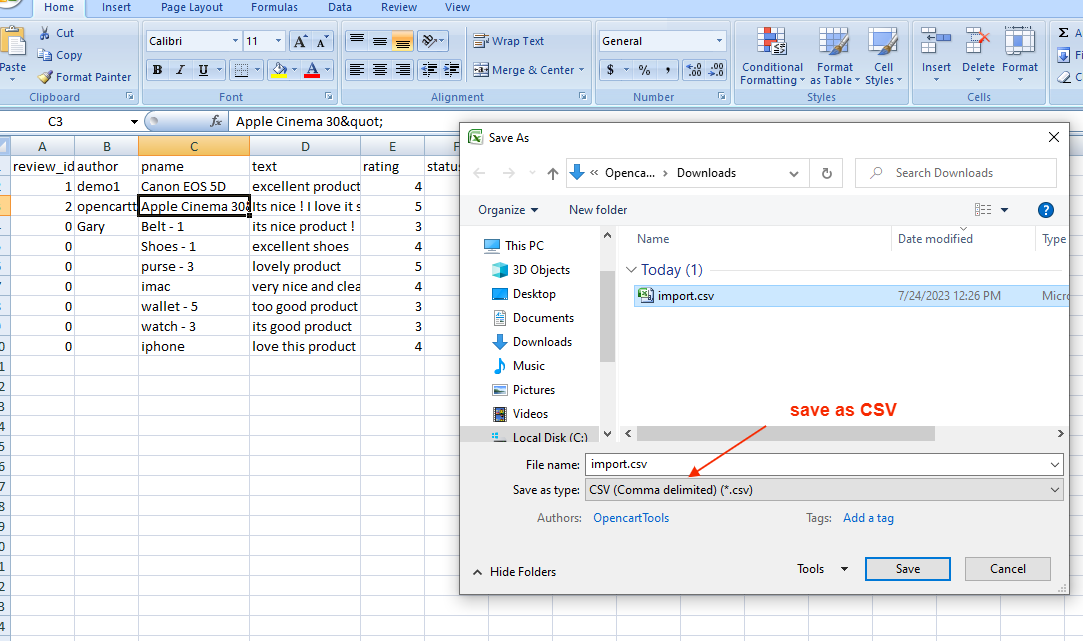Switch to the View tab
1083x641 pixels.
click(457, 8)
